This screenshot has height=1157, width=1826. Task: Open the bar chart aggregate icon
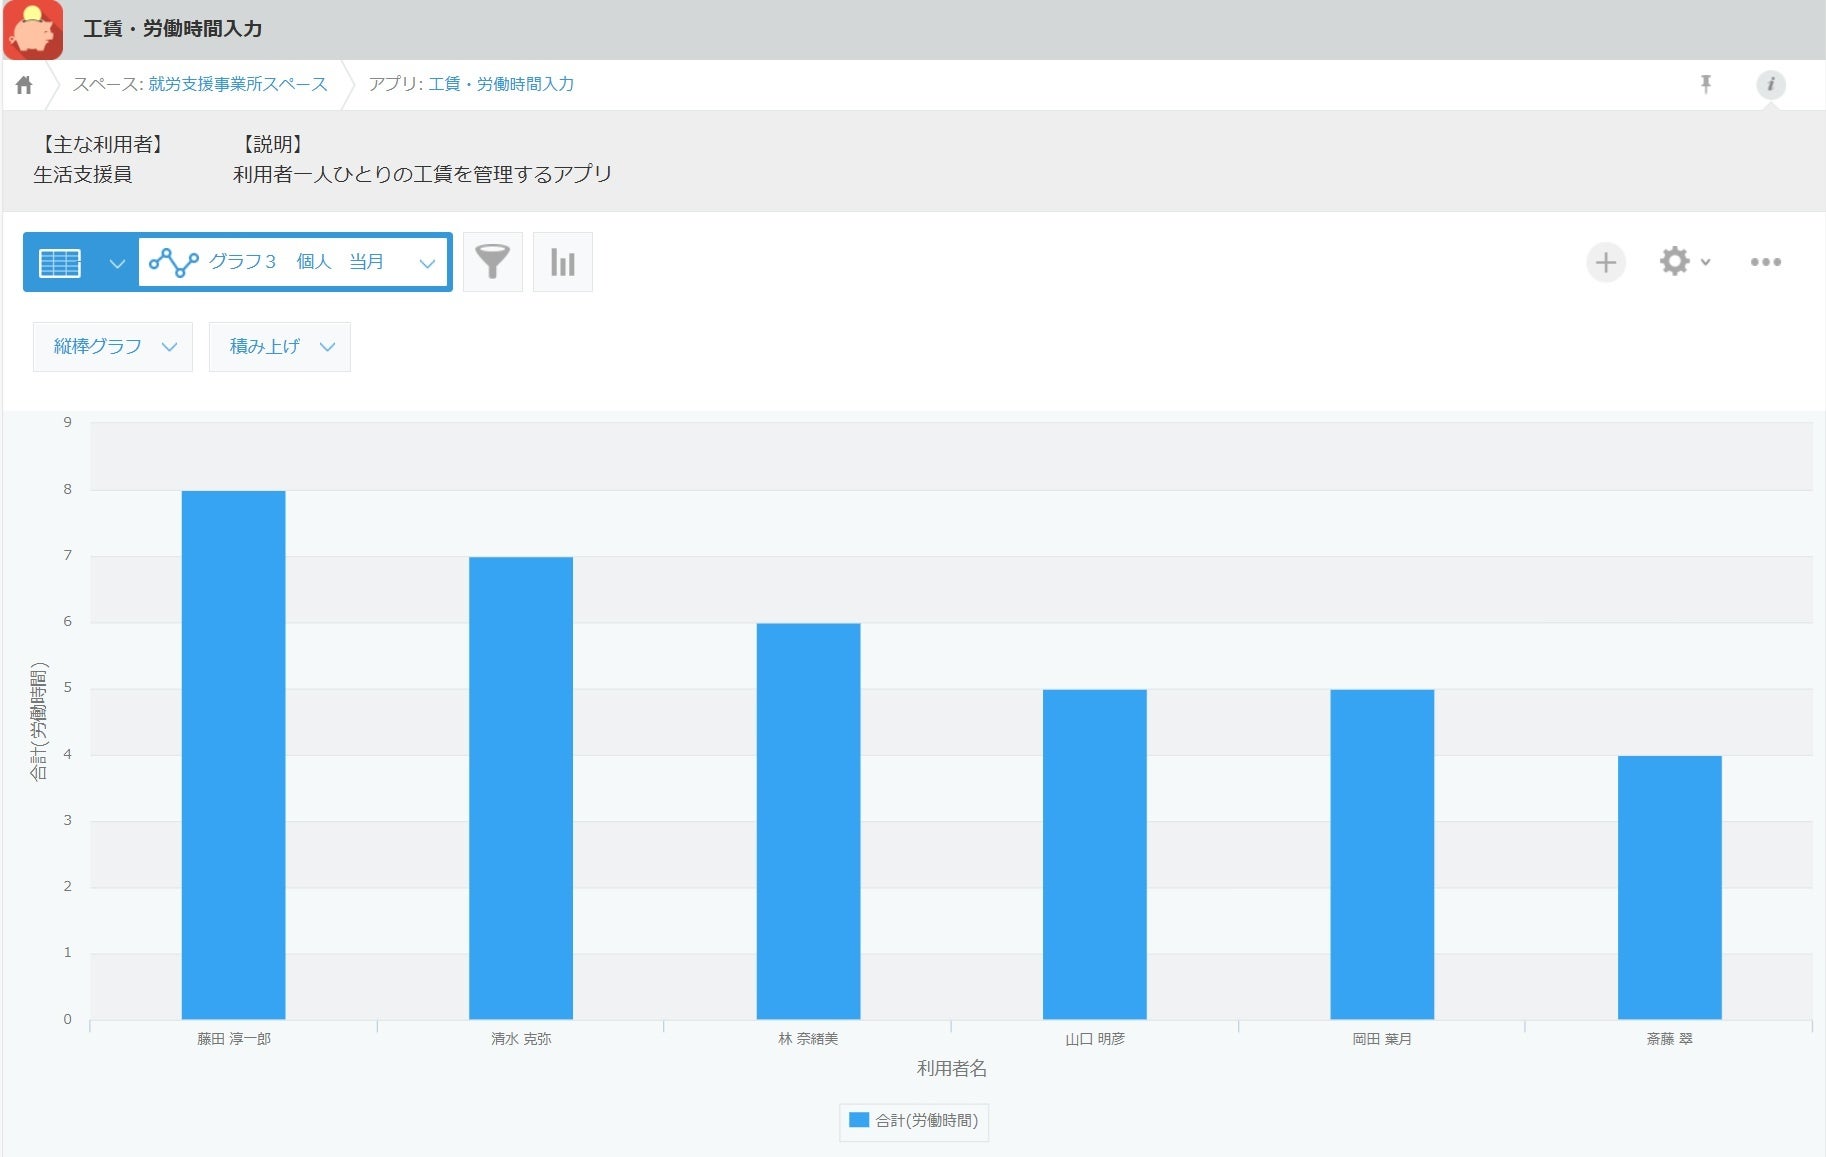[x=563, y=262]
